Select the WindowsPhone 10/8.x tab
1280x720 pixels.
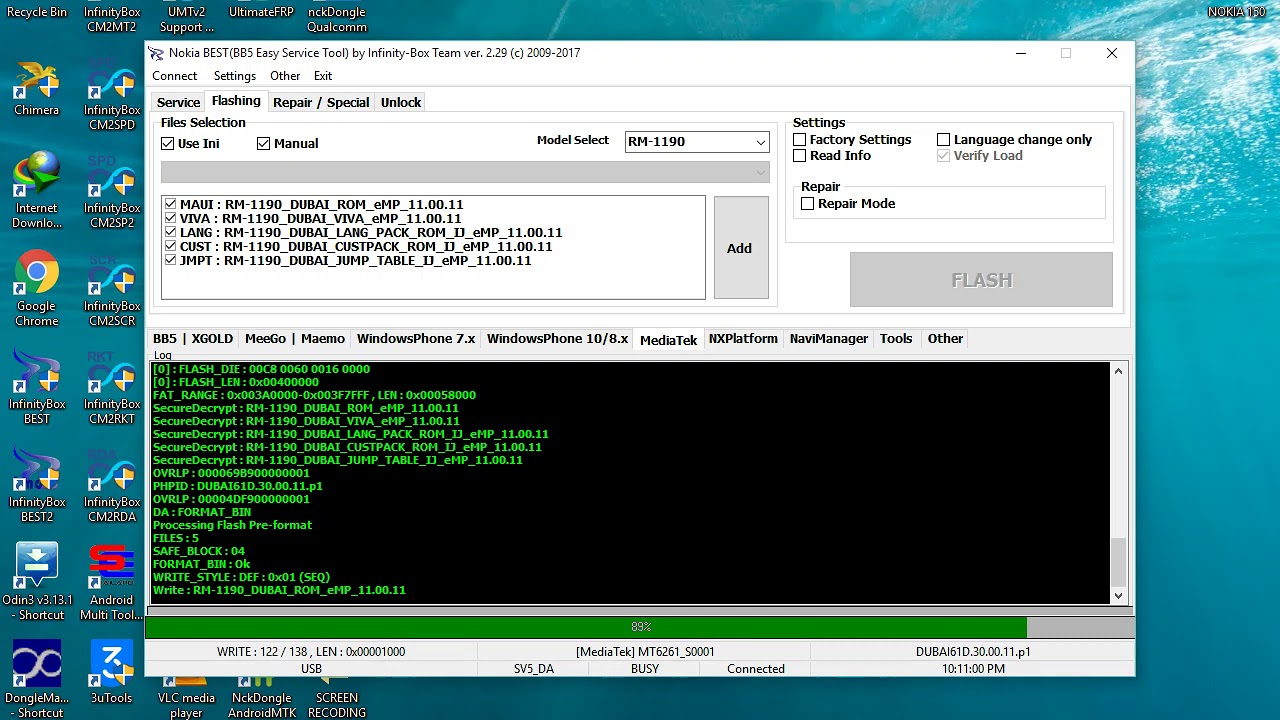[557, 339]
